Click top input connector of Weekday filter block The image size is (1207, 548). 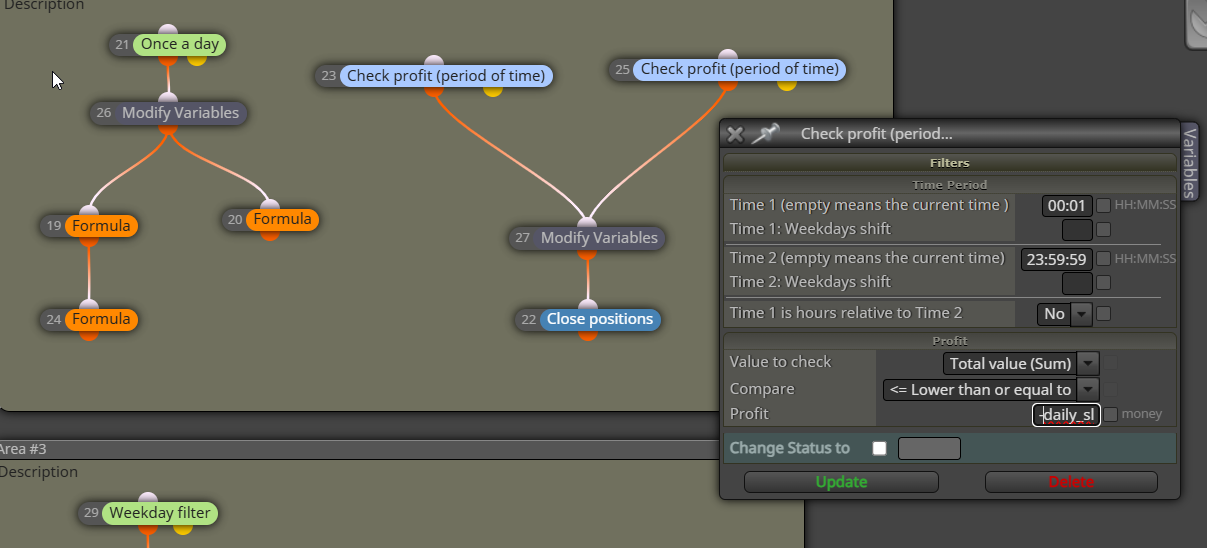click(148, 499)
